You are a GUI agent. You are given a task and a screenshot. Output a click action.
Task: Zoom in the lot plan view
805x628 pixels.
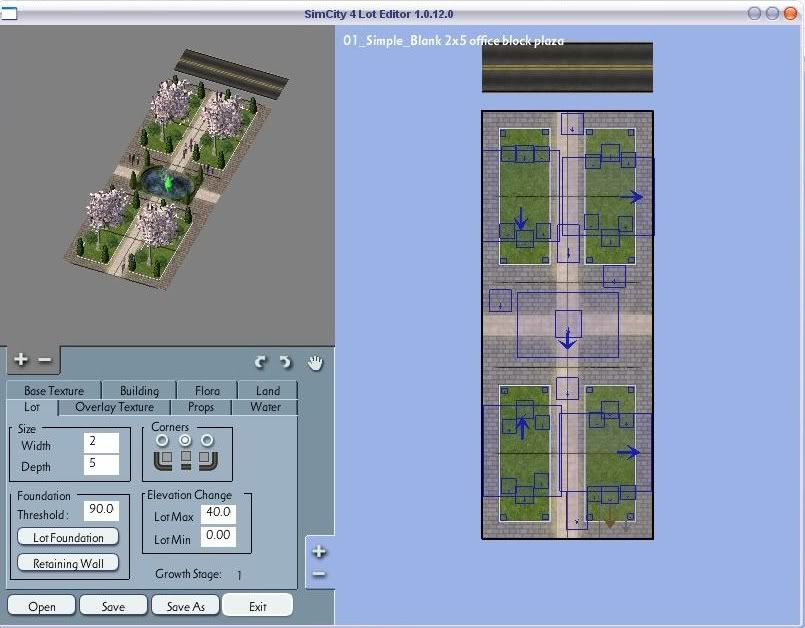319,551
